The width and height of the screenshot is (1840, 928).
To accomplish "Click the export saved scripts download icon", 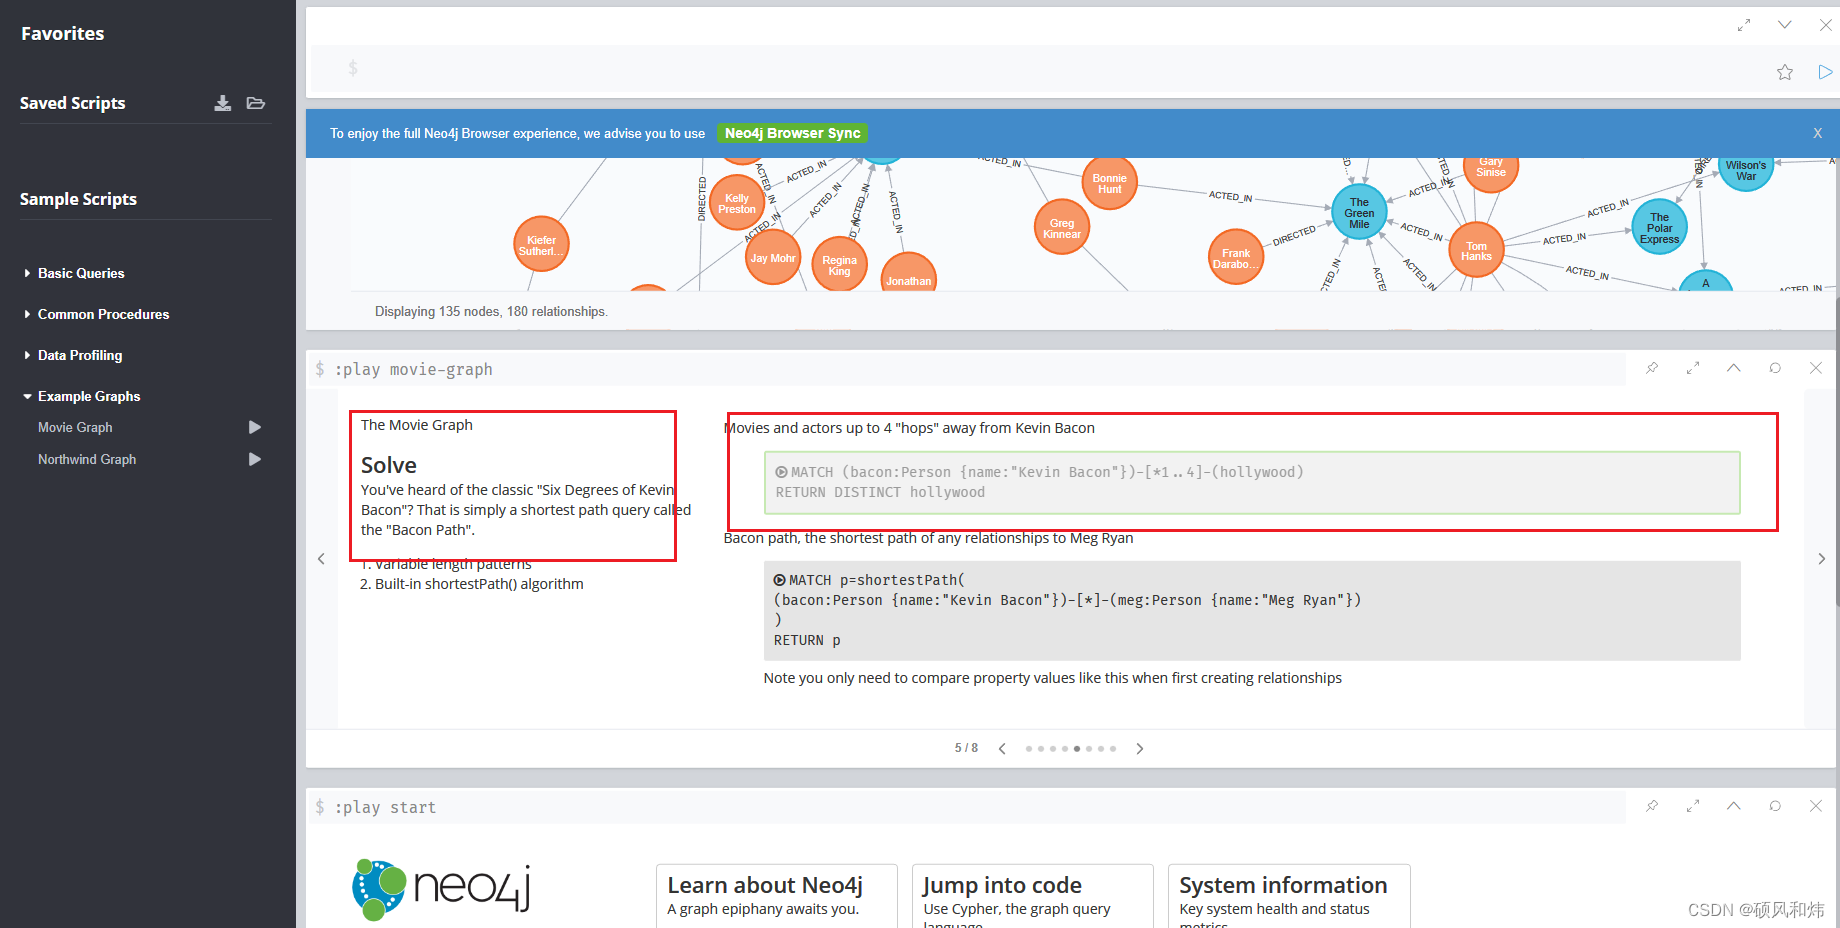I will click(223, 103).
